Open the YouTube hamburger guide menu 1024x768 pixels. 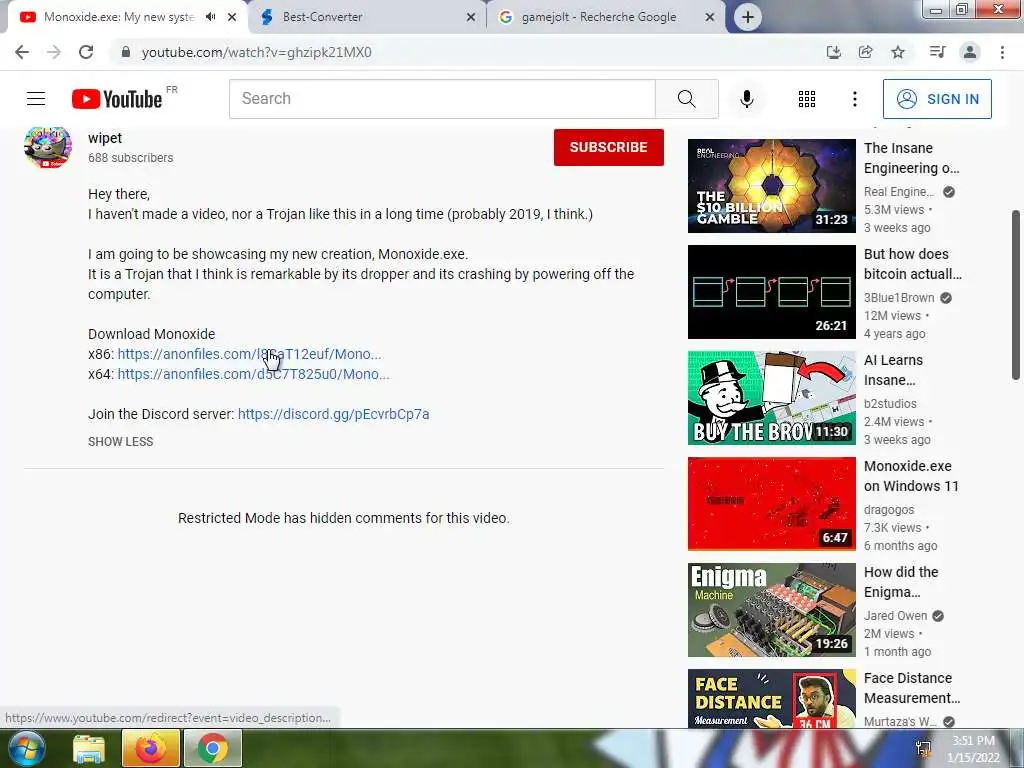(36, 99)
